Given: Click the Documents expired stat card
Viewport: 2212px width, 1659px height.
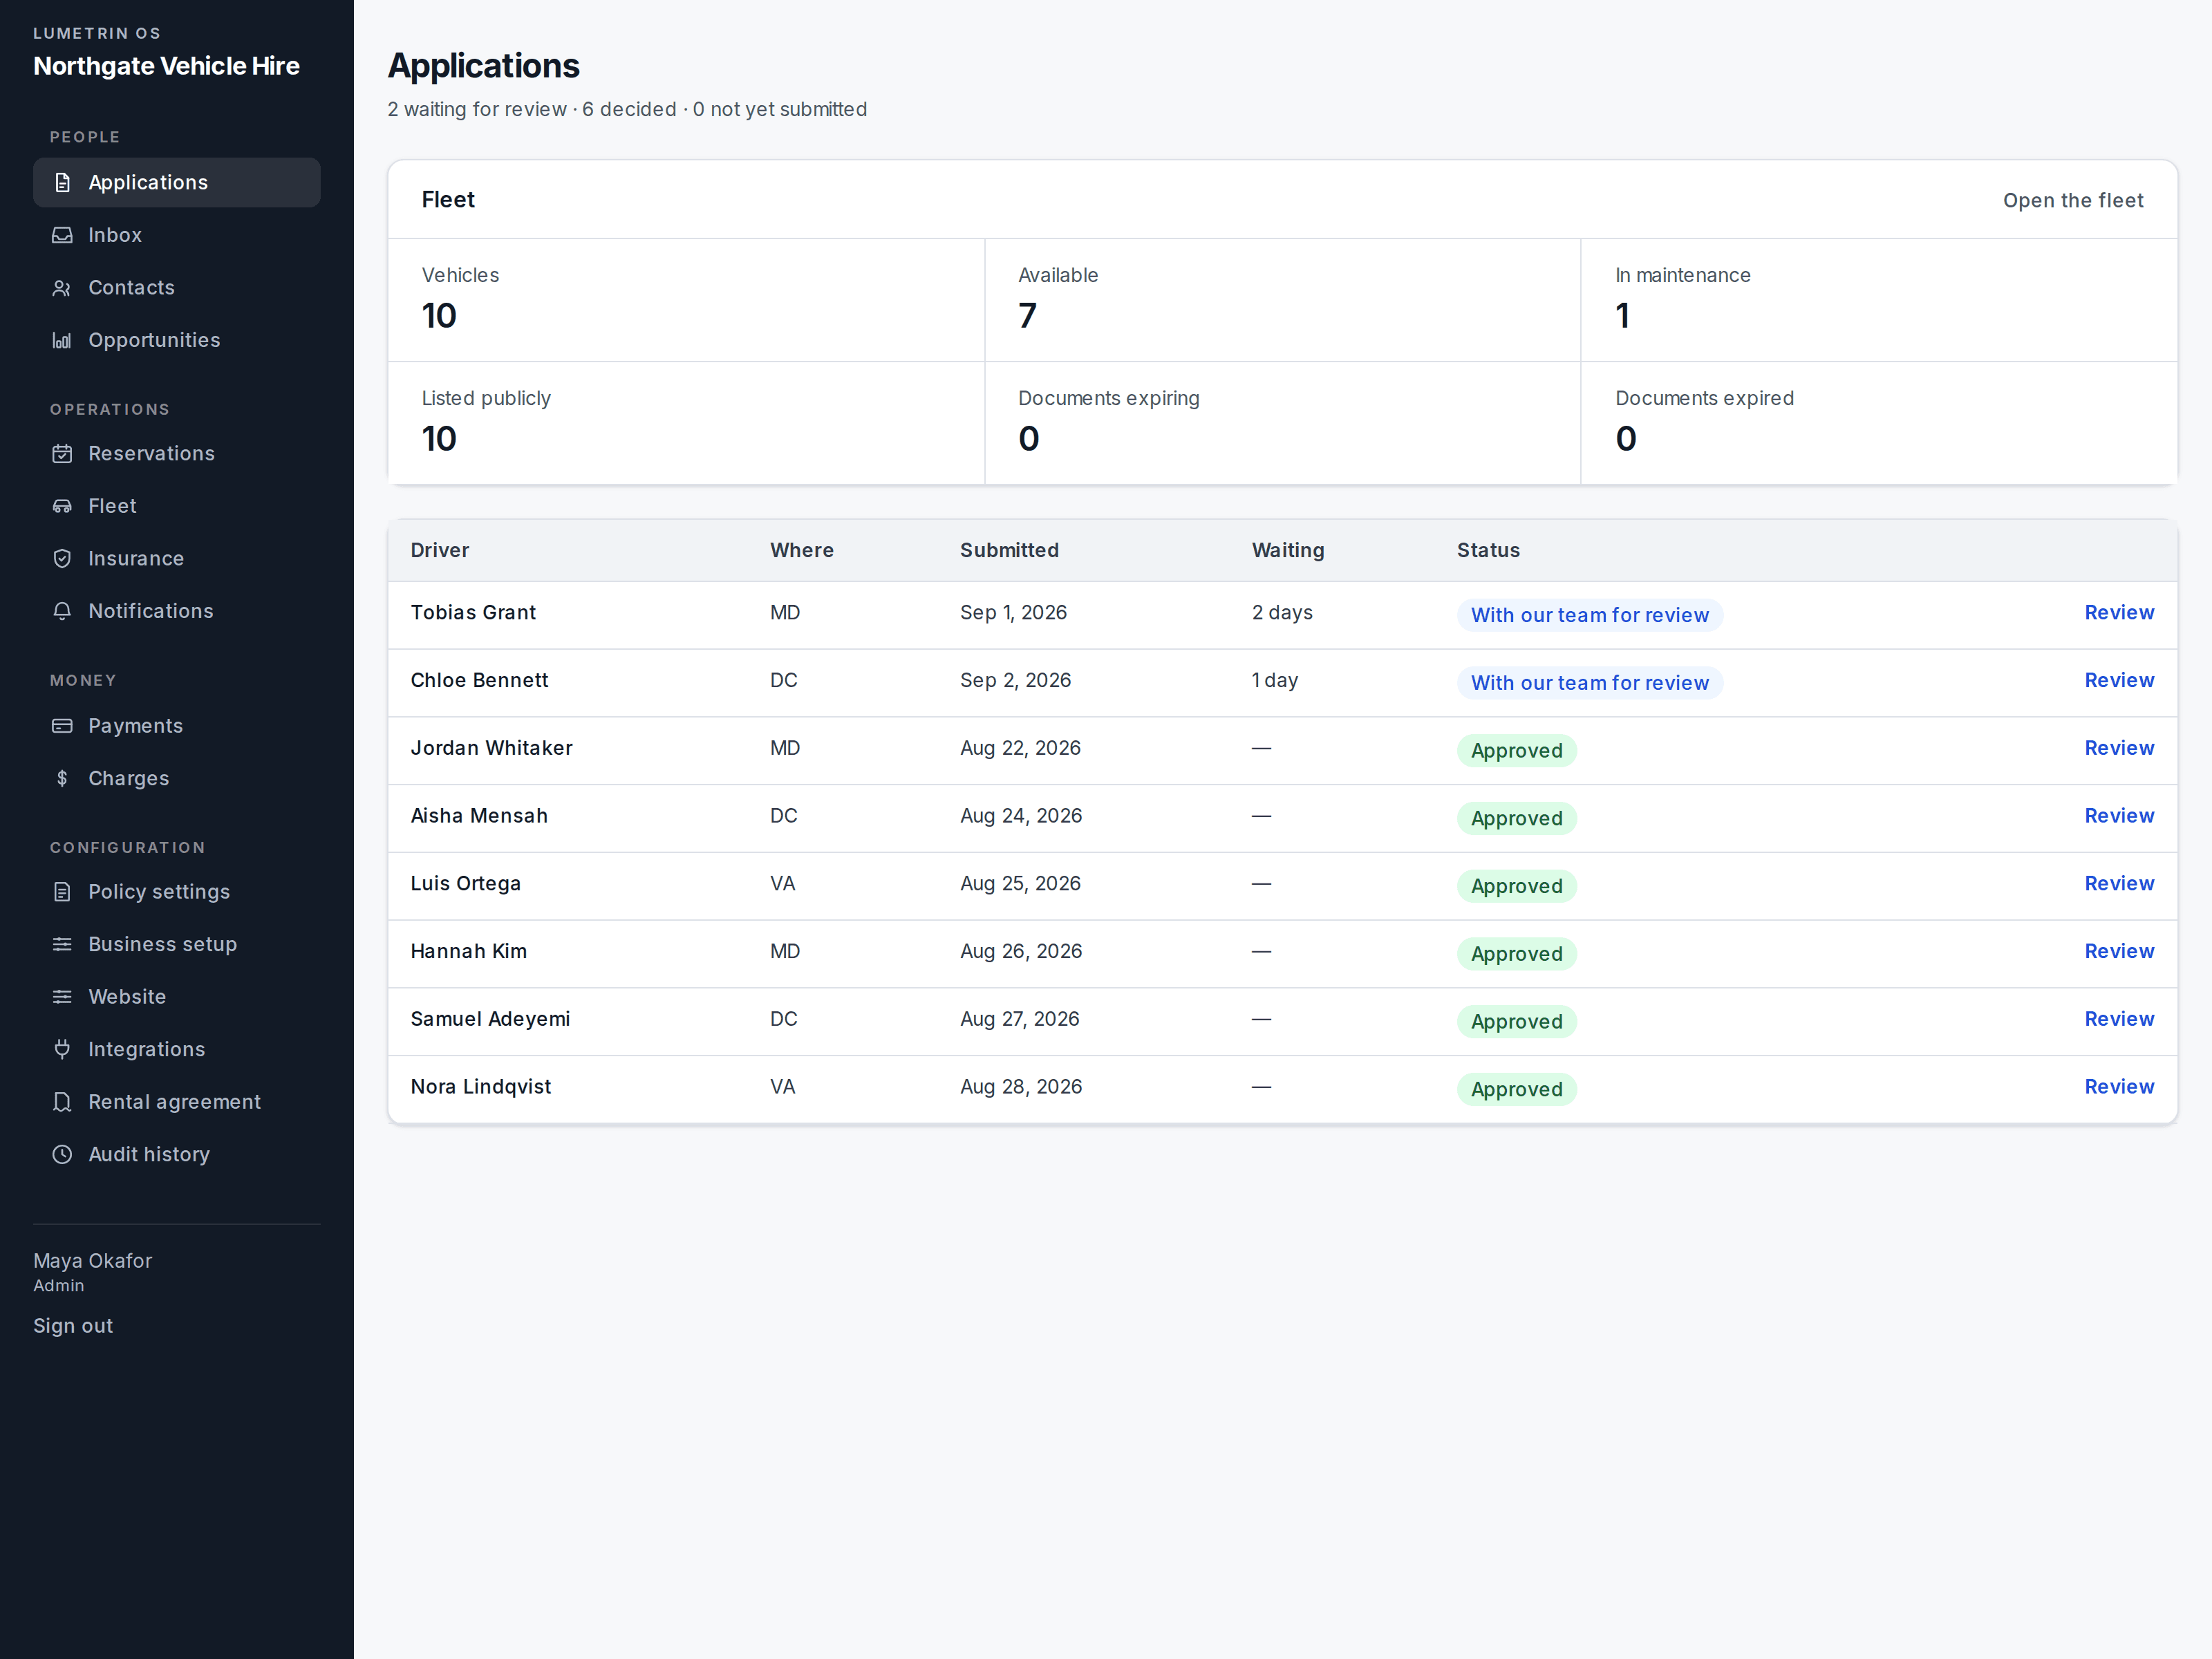Looking at the screenshot, I should pos(1879,423).
